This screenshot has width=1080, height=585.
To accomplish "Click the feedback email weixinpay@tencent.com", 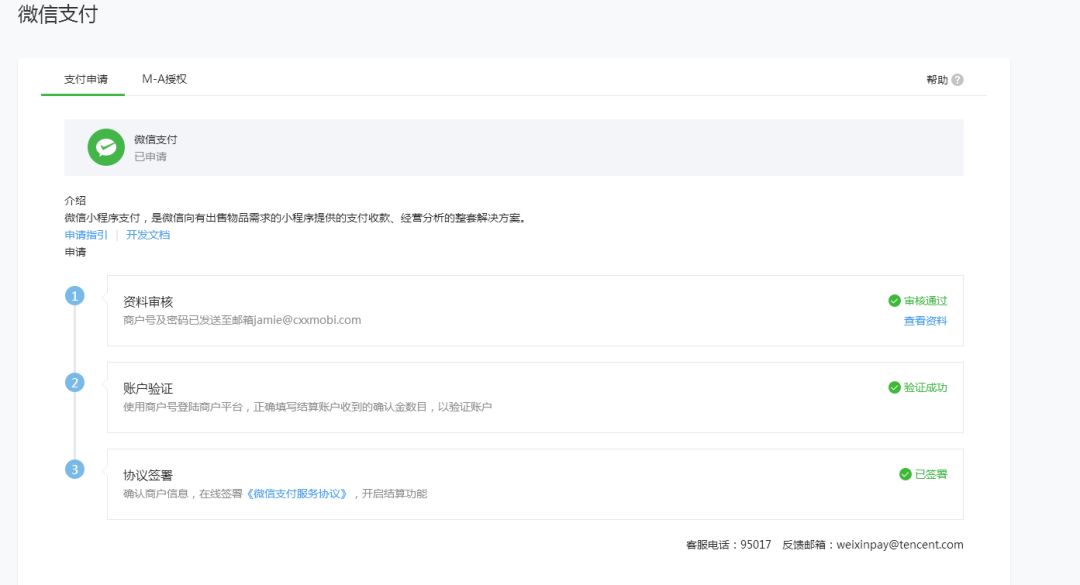I will click(x=900, y=544).
